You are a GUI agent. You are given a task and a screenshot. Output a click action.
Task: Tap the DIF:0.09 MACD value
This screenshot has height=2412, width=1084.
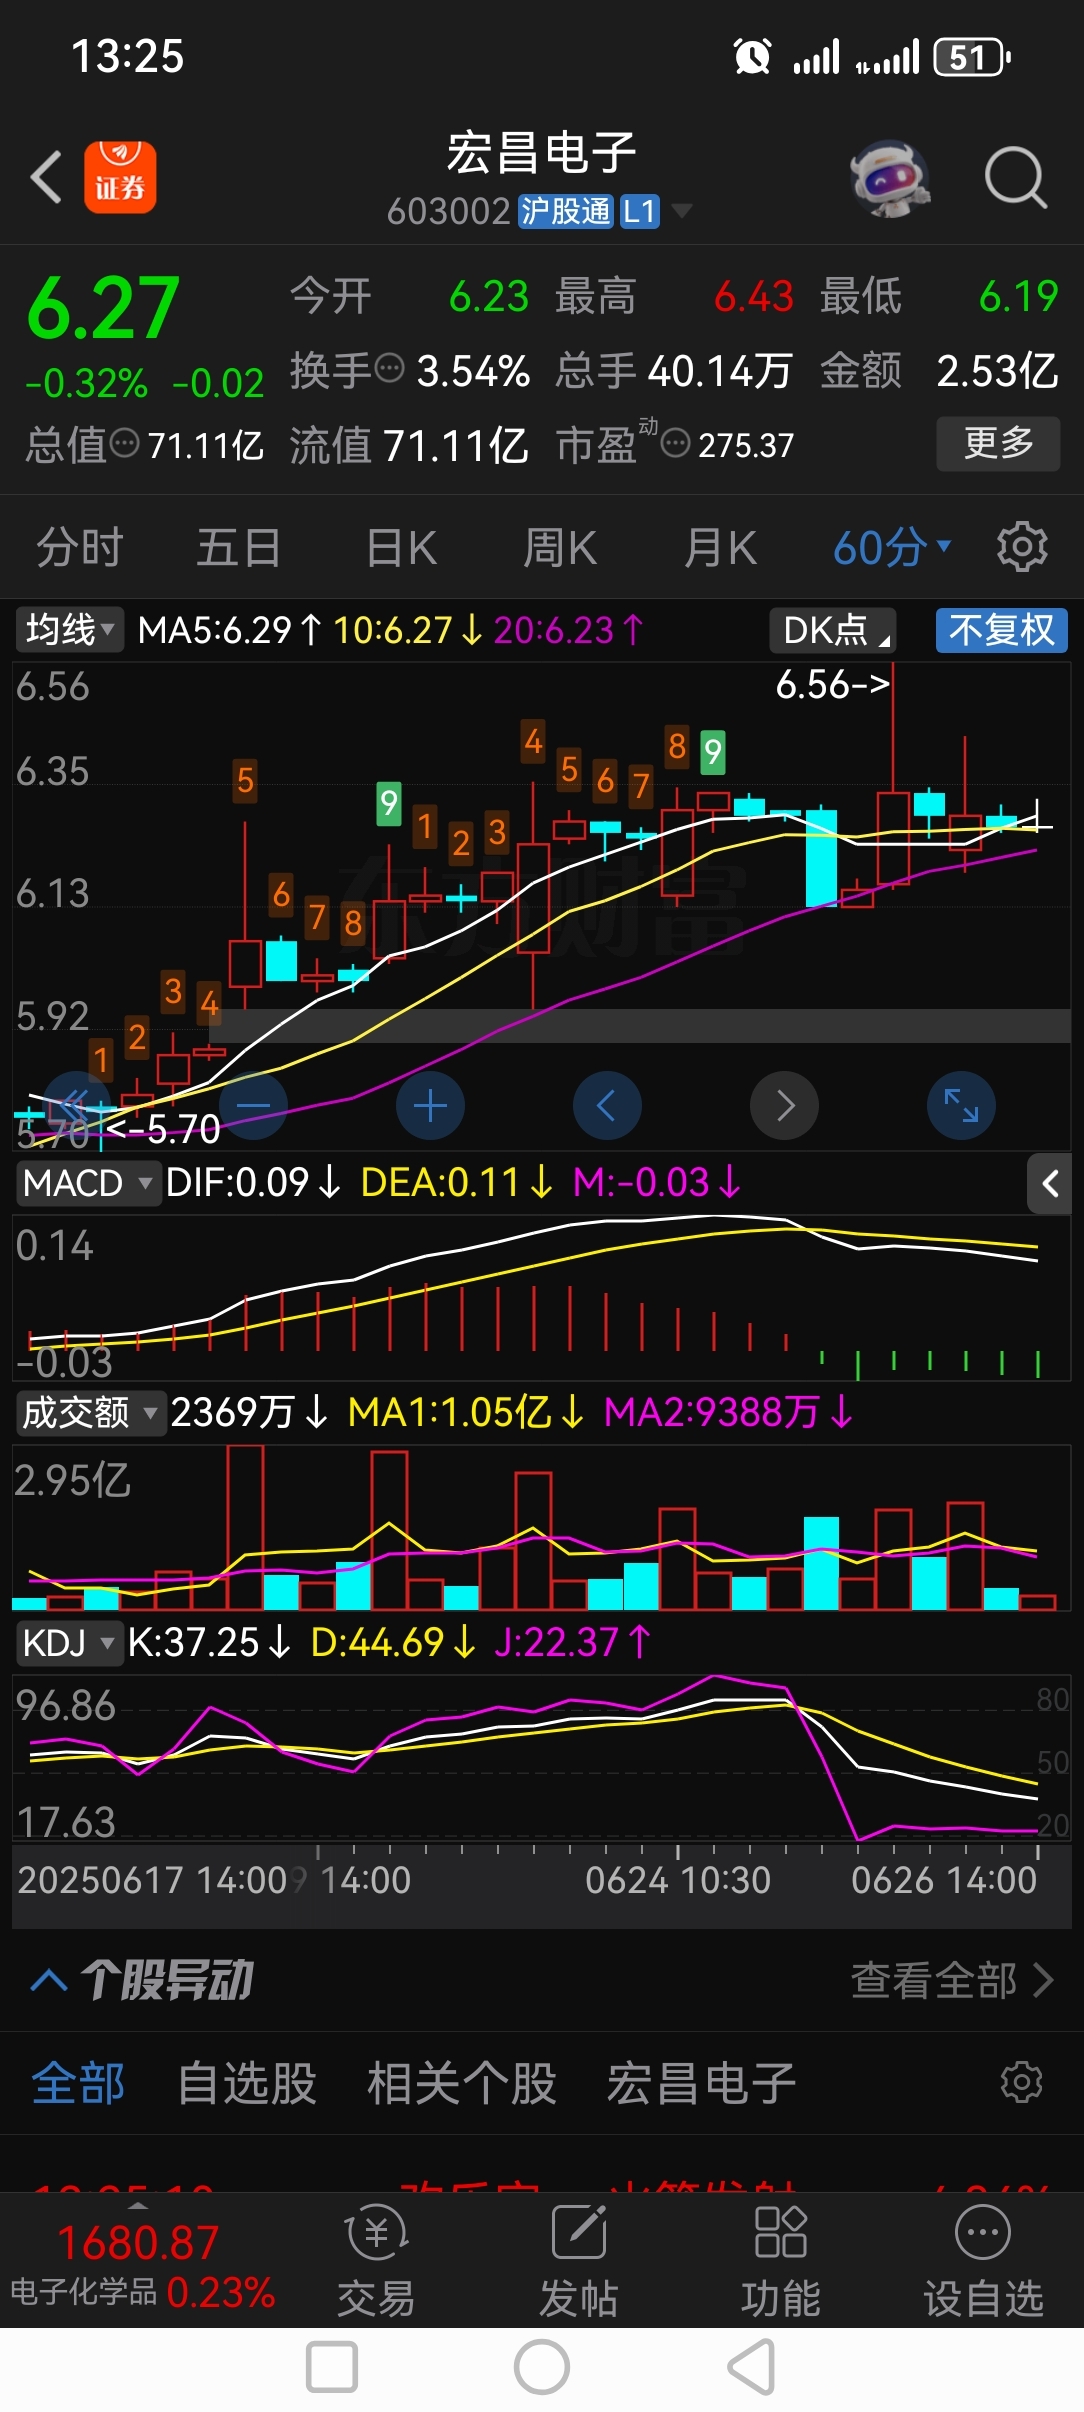click(254, 1183)
